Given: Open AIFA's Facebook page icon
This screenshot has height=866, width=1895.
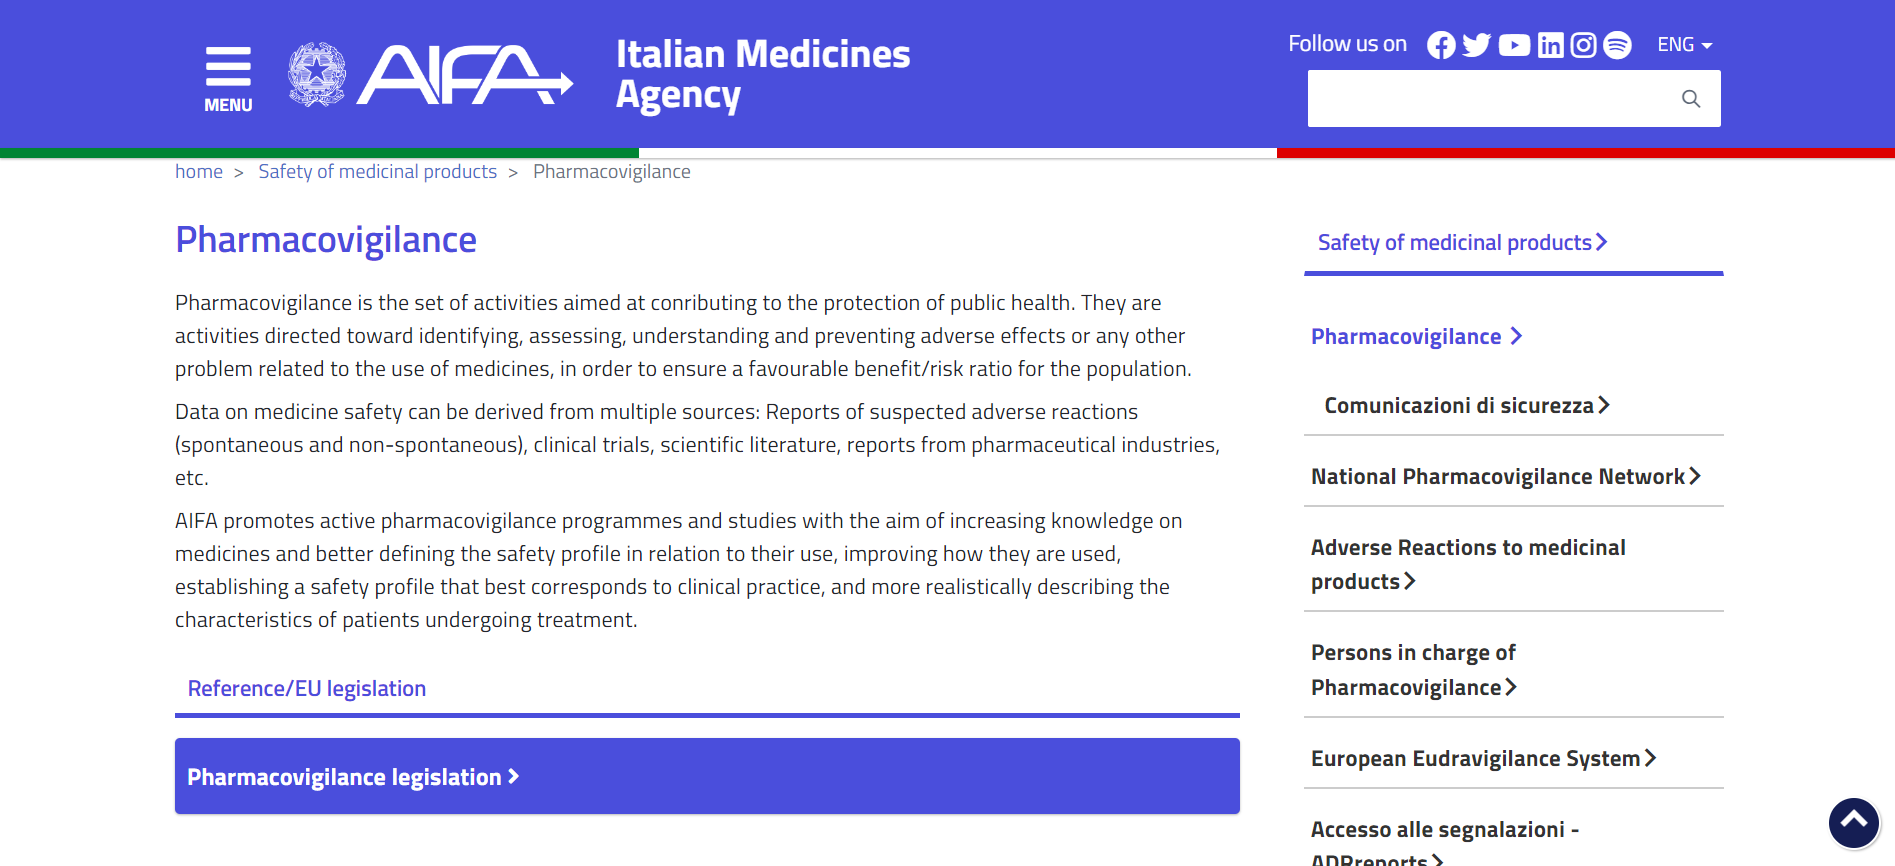Looking at the screenshot, I should (1440, 45).
